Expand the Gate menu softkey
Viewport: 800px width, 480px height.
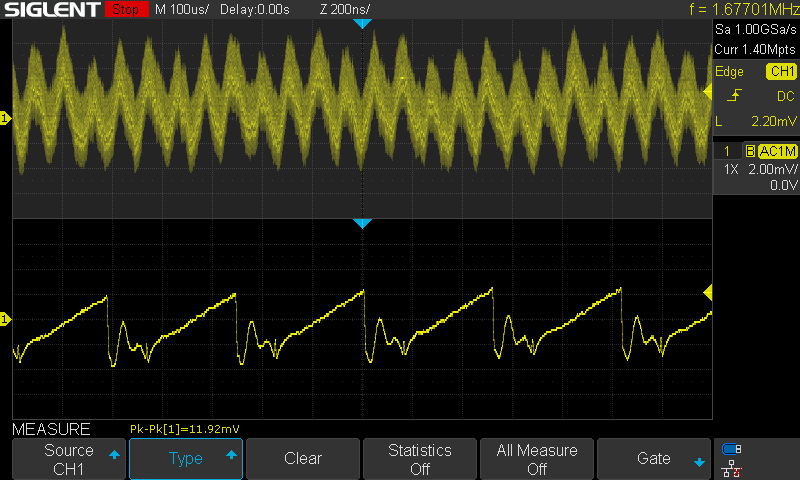[654, 459]
